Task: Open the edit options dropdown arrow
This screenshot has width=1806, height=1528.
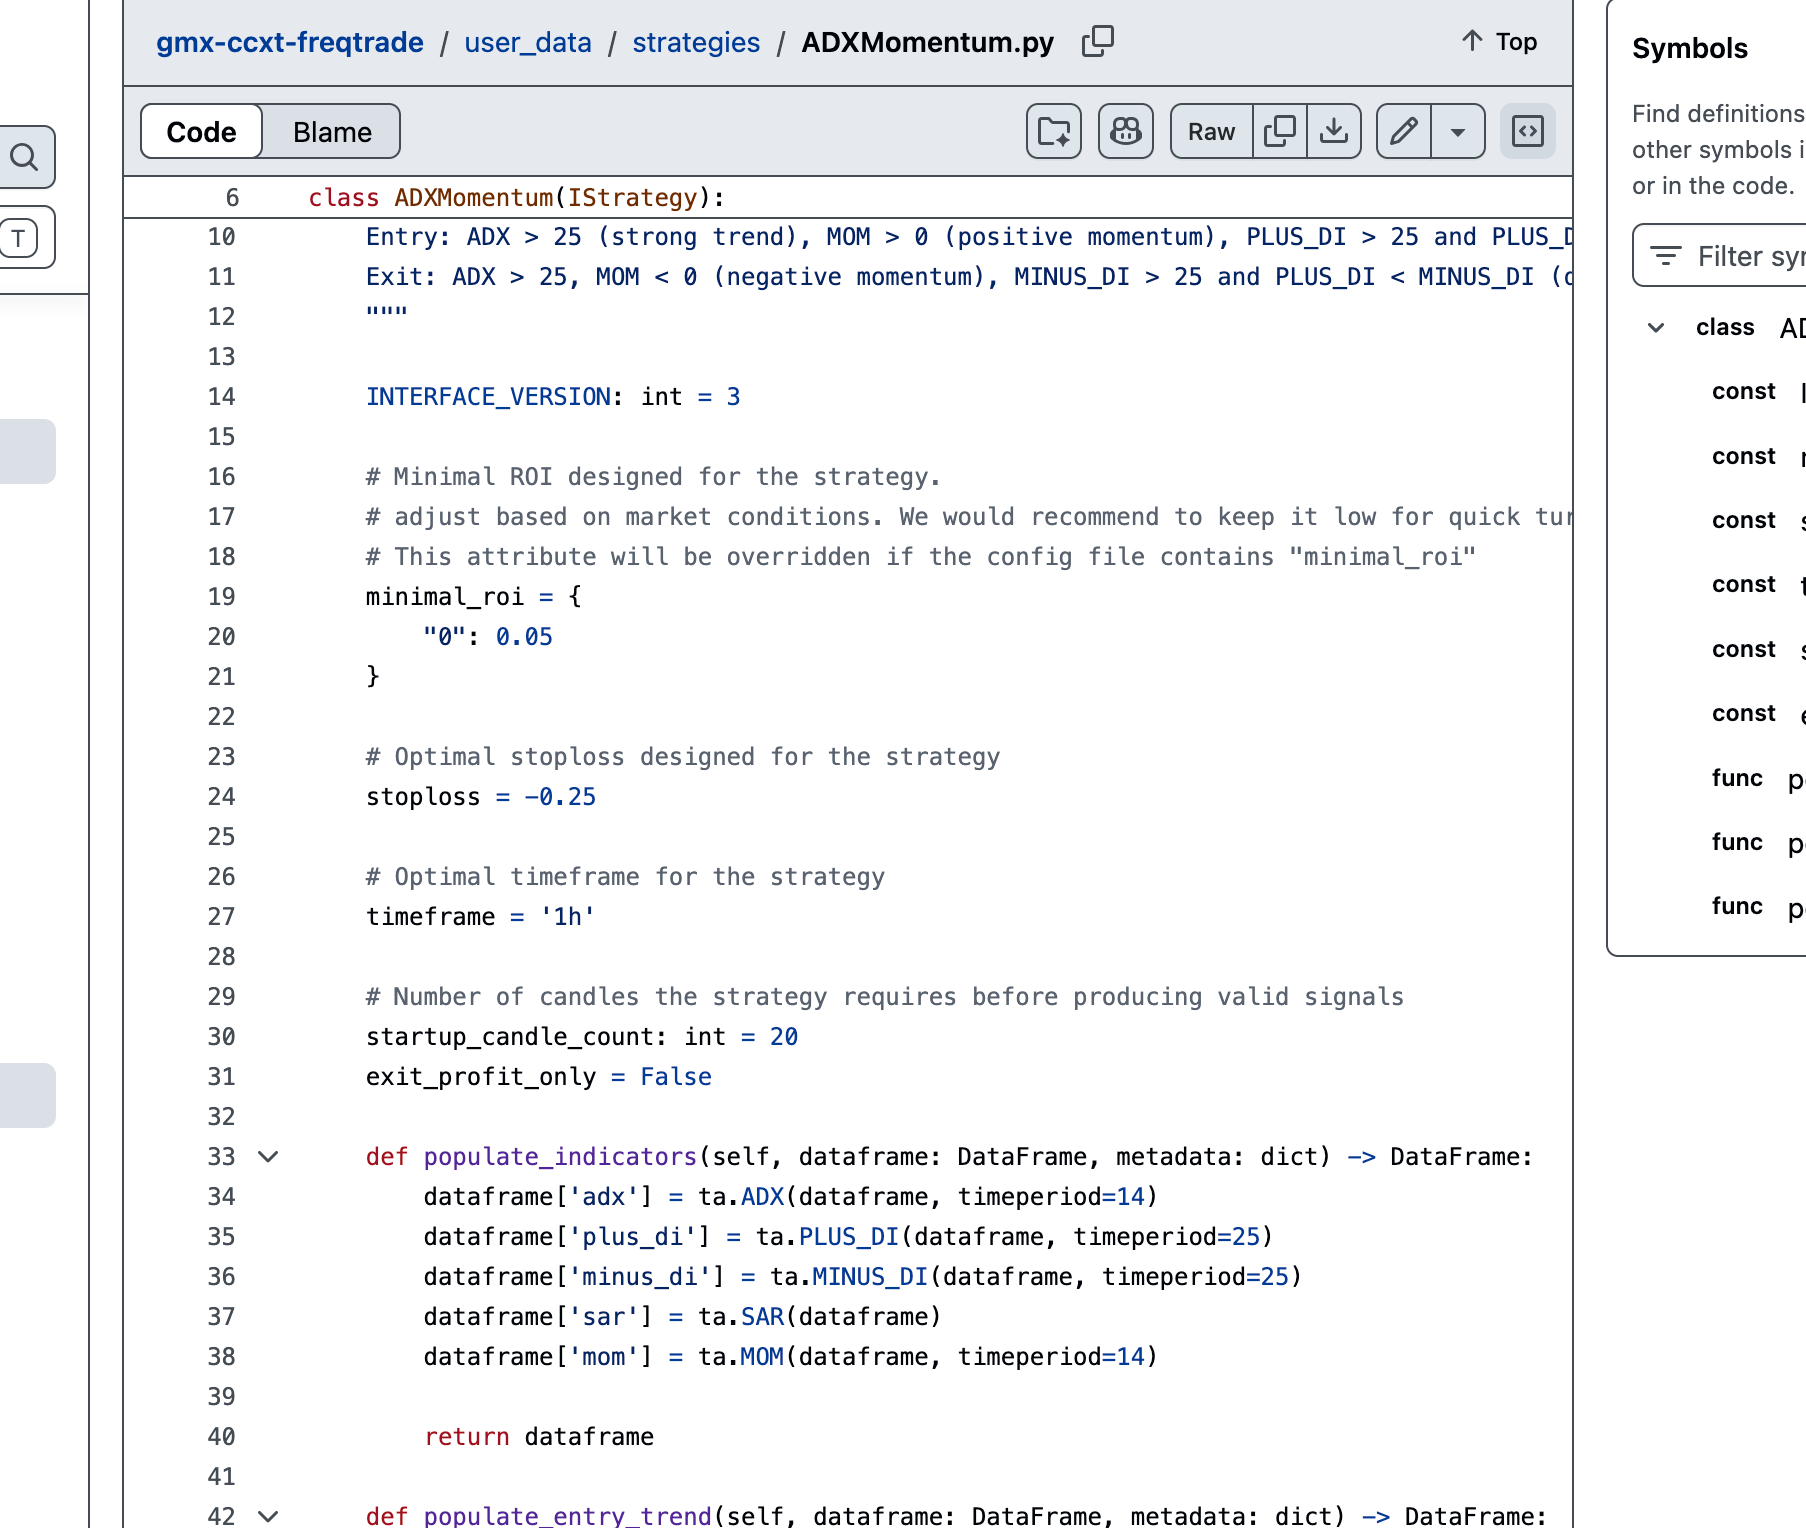Action: click(x=1458, y=131)
